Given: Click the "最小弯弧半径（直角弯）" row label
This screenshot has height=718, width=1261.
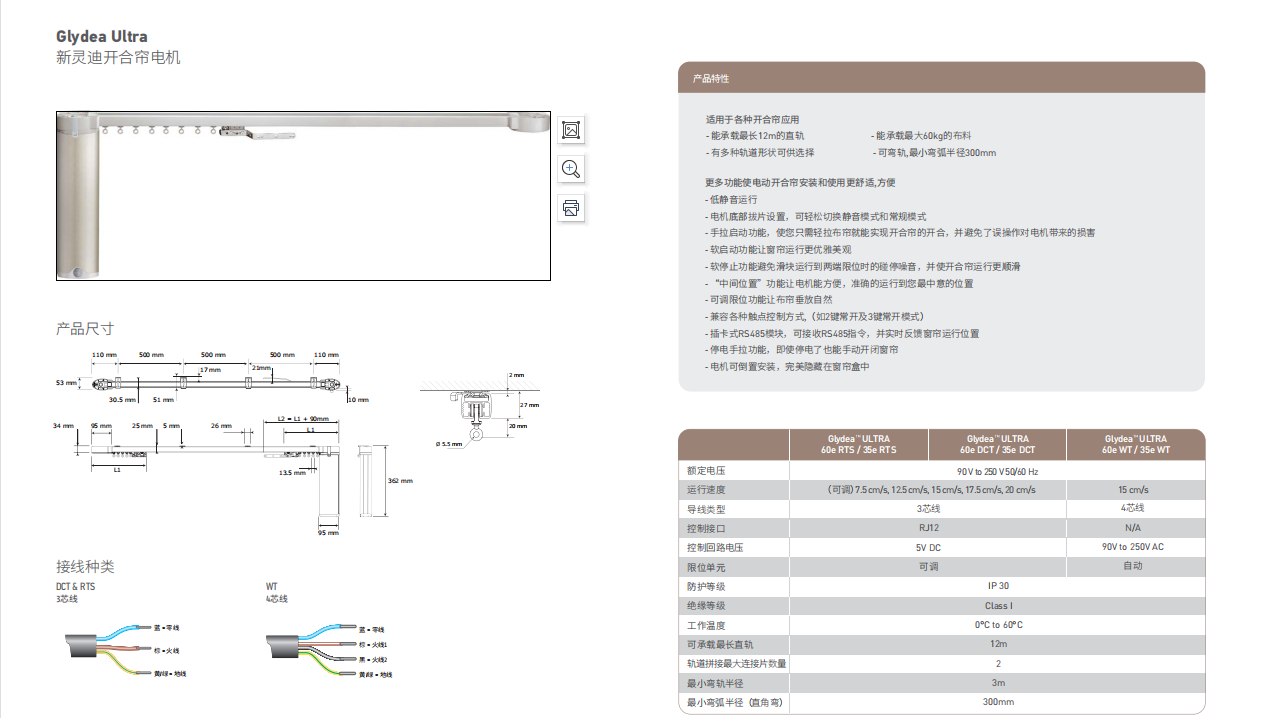Looking at the screenshot, I should pos(736,702).
